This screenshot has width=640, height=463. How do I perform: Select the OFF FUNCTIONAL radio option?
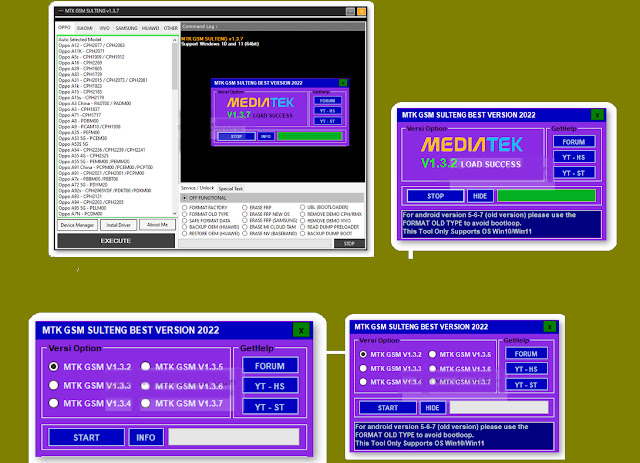pyautogui.click(x=204, y=198)
